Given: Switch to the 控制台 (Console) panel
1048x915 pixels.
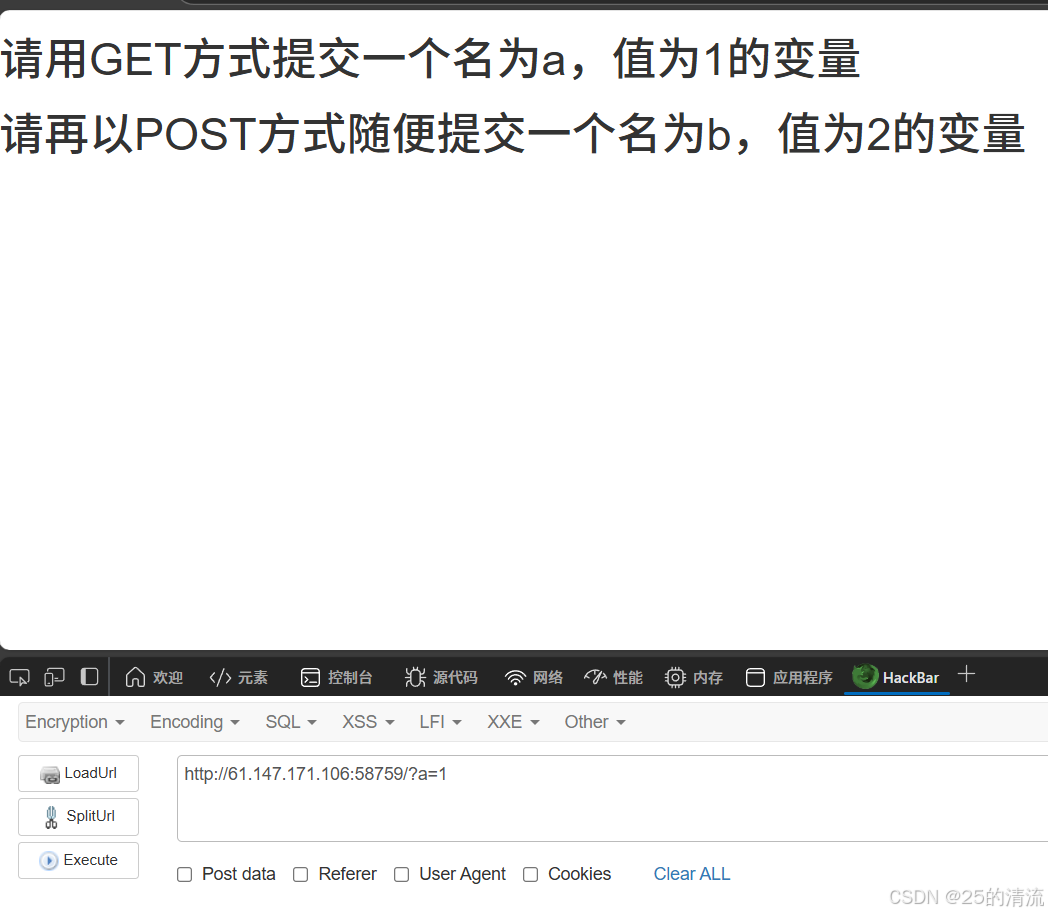Looking at the screenshot, I should pyautogui.click(x=336, y=677).
